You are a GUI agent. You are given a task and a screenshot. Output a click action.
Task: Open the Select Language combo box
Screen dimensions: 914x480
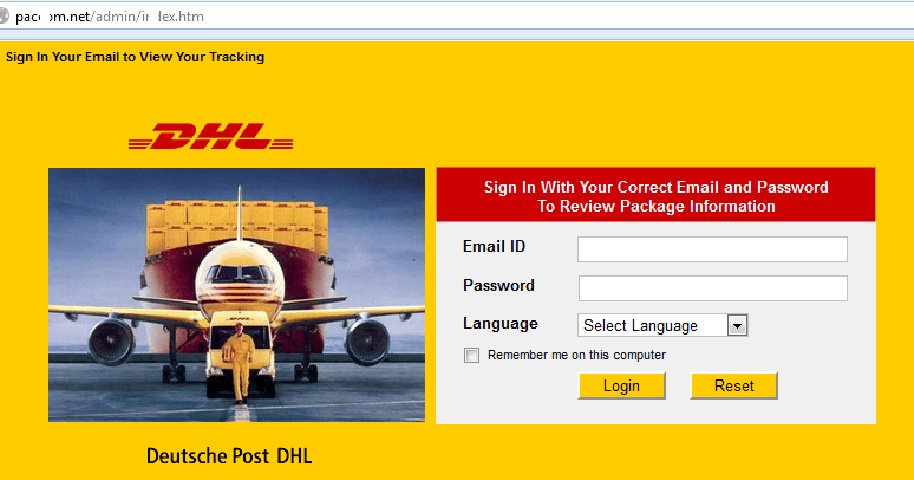663,325
